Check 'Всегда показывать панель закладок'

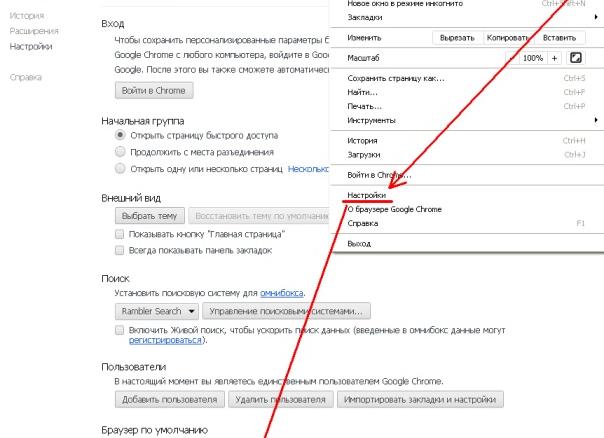pos(119,250)
